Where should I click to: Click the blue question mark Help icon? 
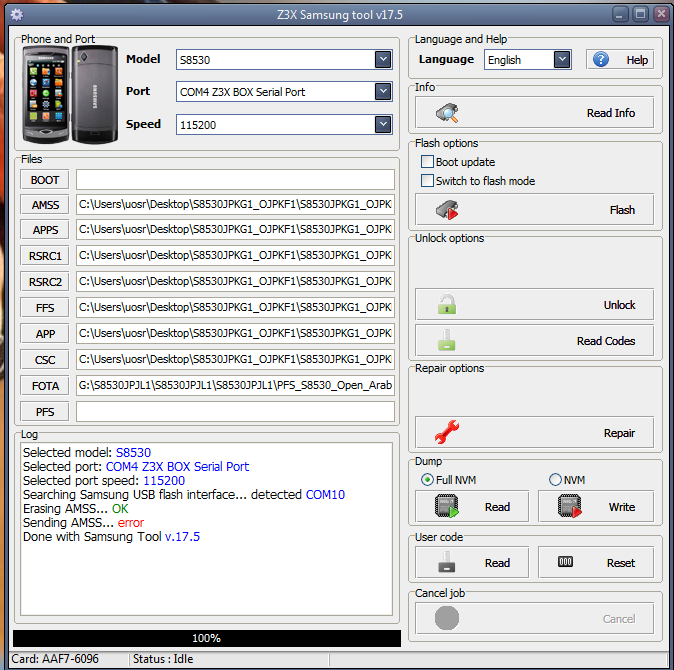click(601, 59)
